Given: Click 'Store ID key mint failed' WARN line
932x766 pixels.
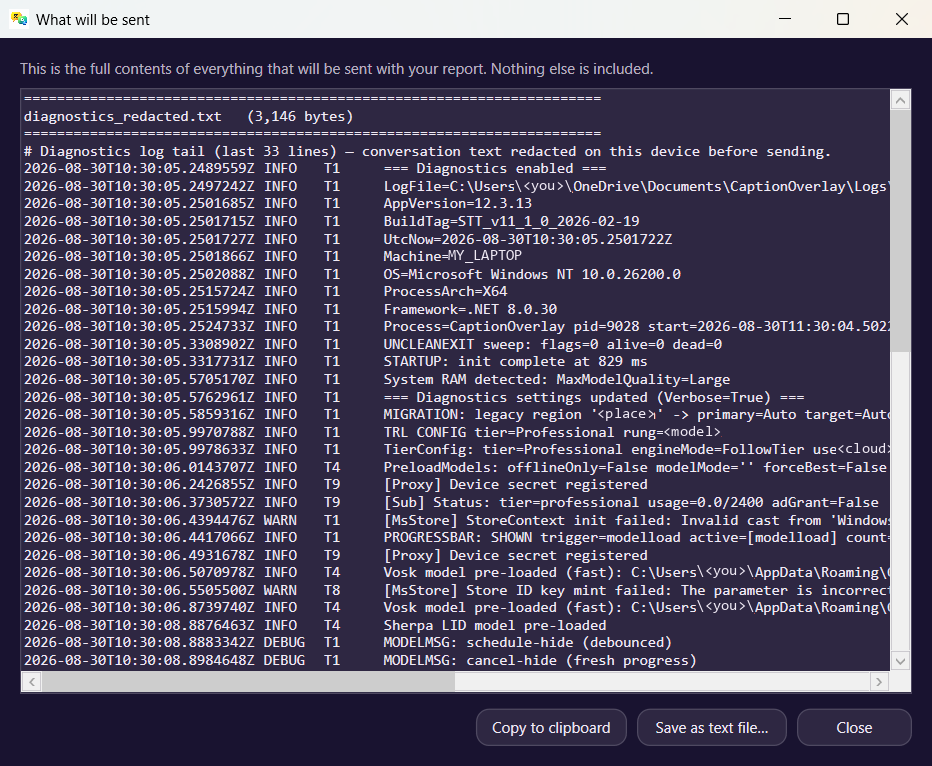Looking at the screenshot, I should (x=456, y=591).
